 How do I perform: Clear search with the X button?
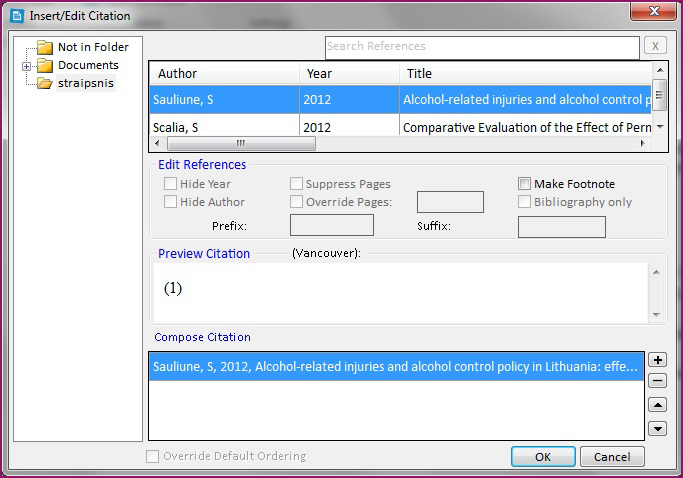655,46
